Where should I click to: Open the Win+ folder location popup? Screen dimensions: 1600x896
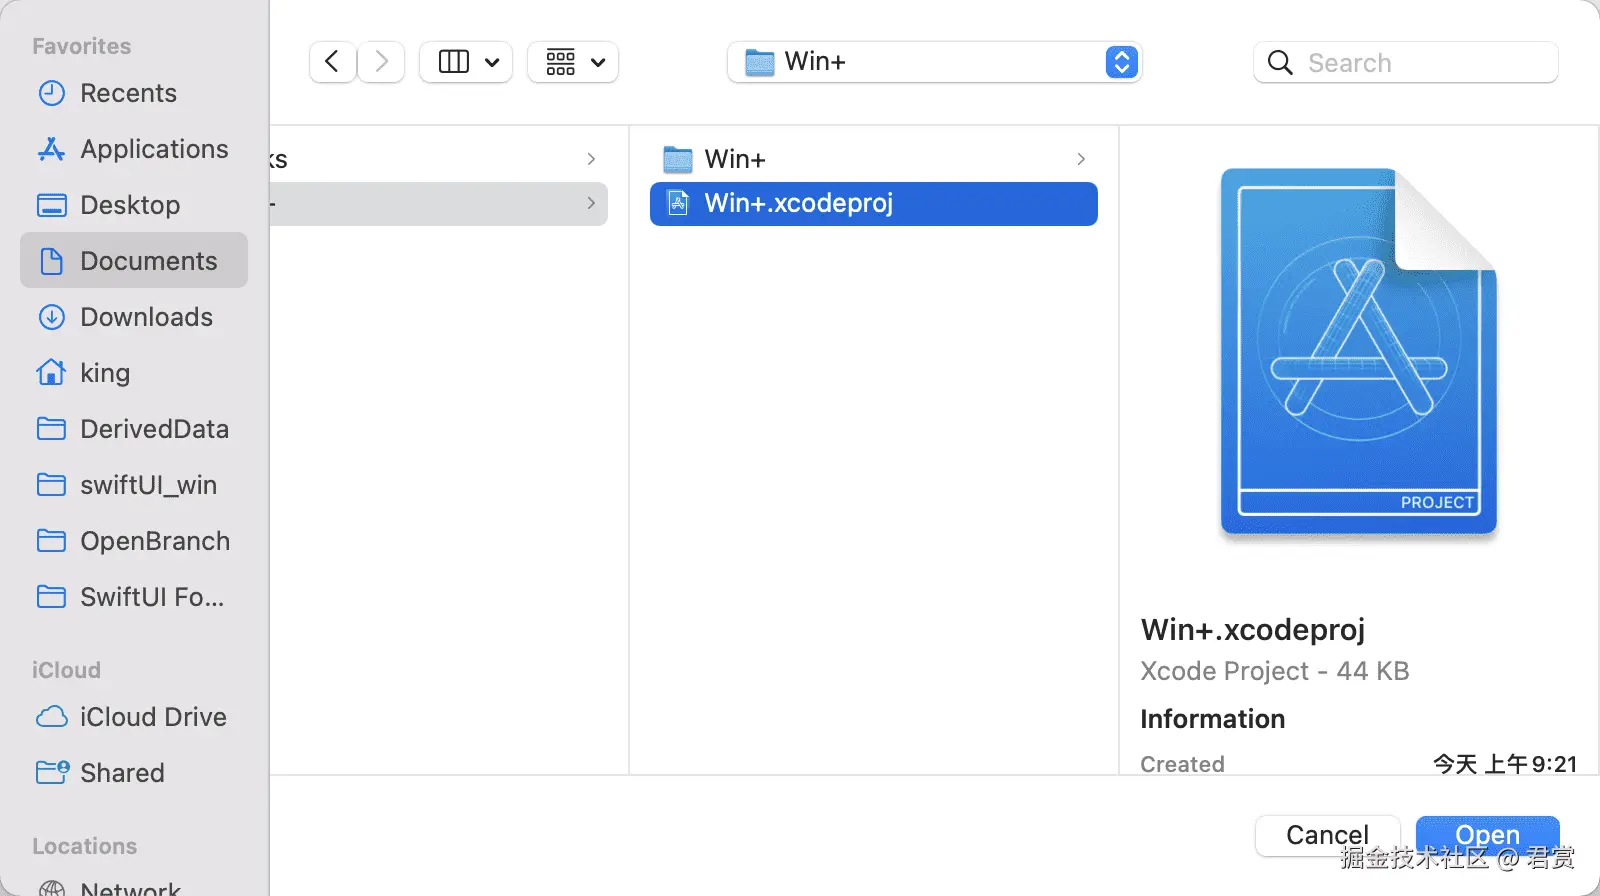tap(934, 62)
